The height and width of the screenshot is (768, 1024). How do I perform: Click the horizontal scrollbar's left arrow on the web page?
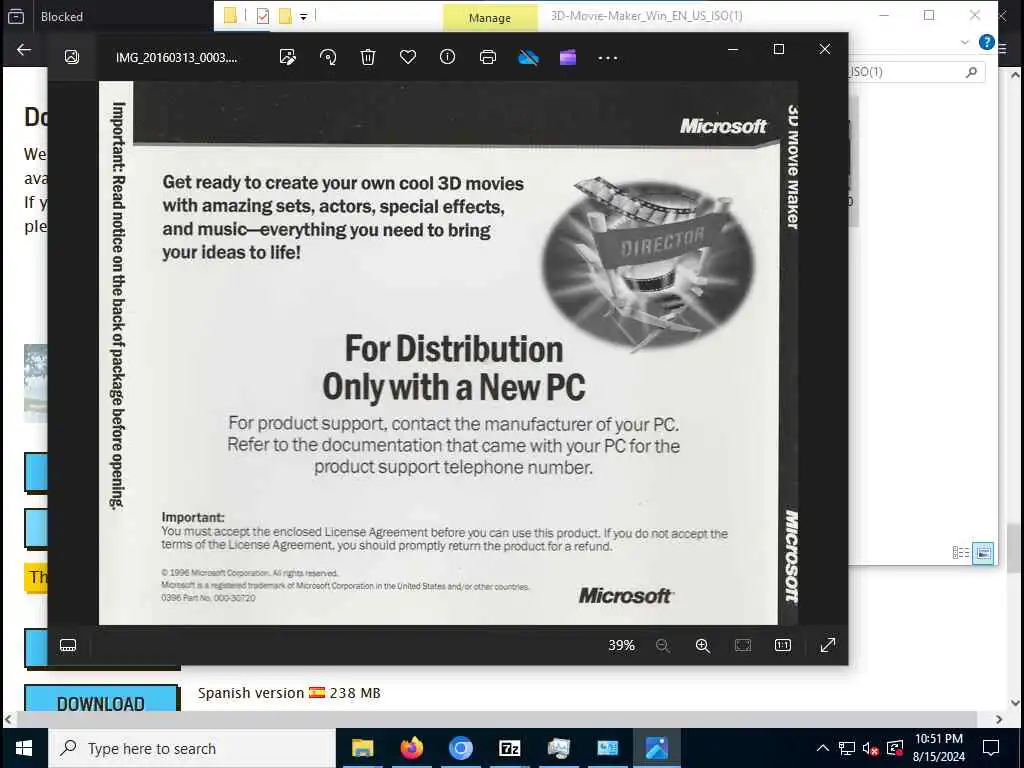(x=8, y=719)
